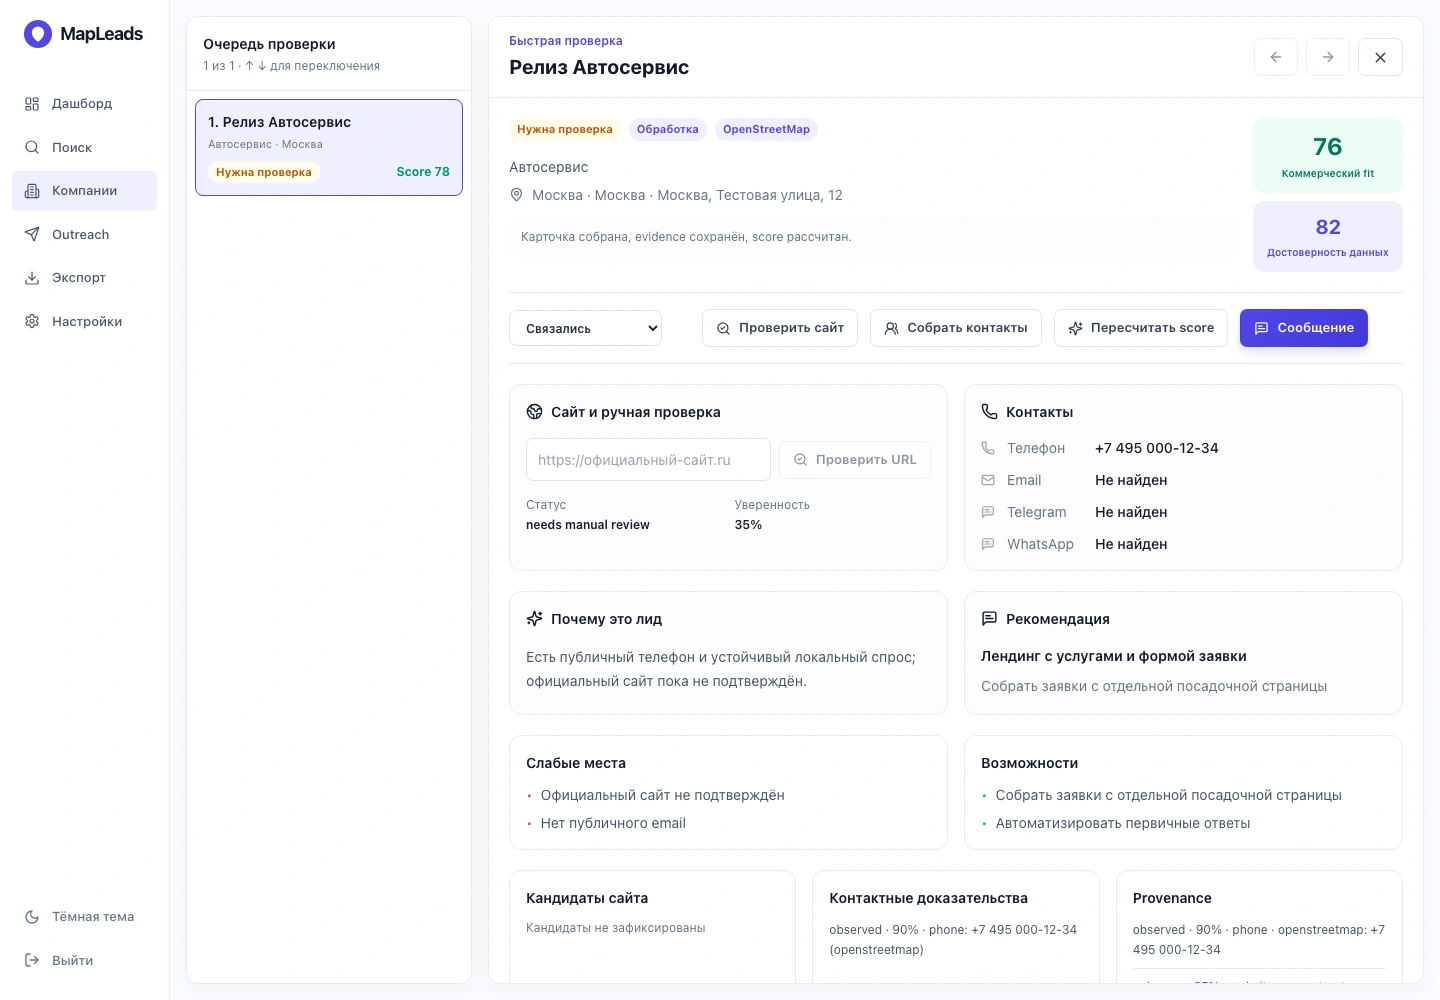
Task: Go to Поиск in sidebar
Action: [x=84, y=147]
